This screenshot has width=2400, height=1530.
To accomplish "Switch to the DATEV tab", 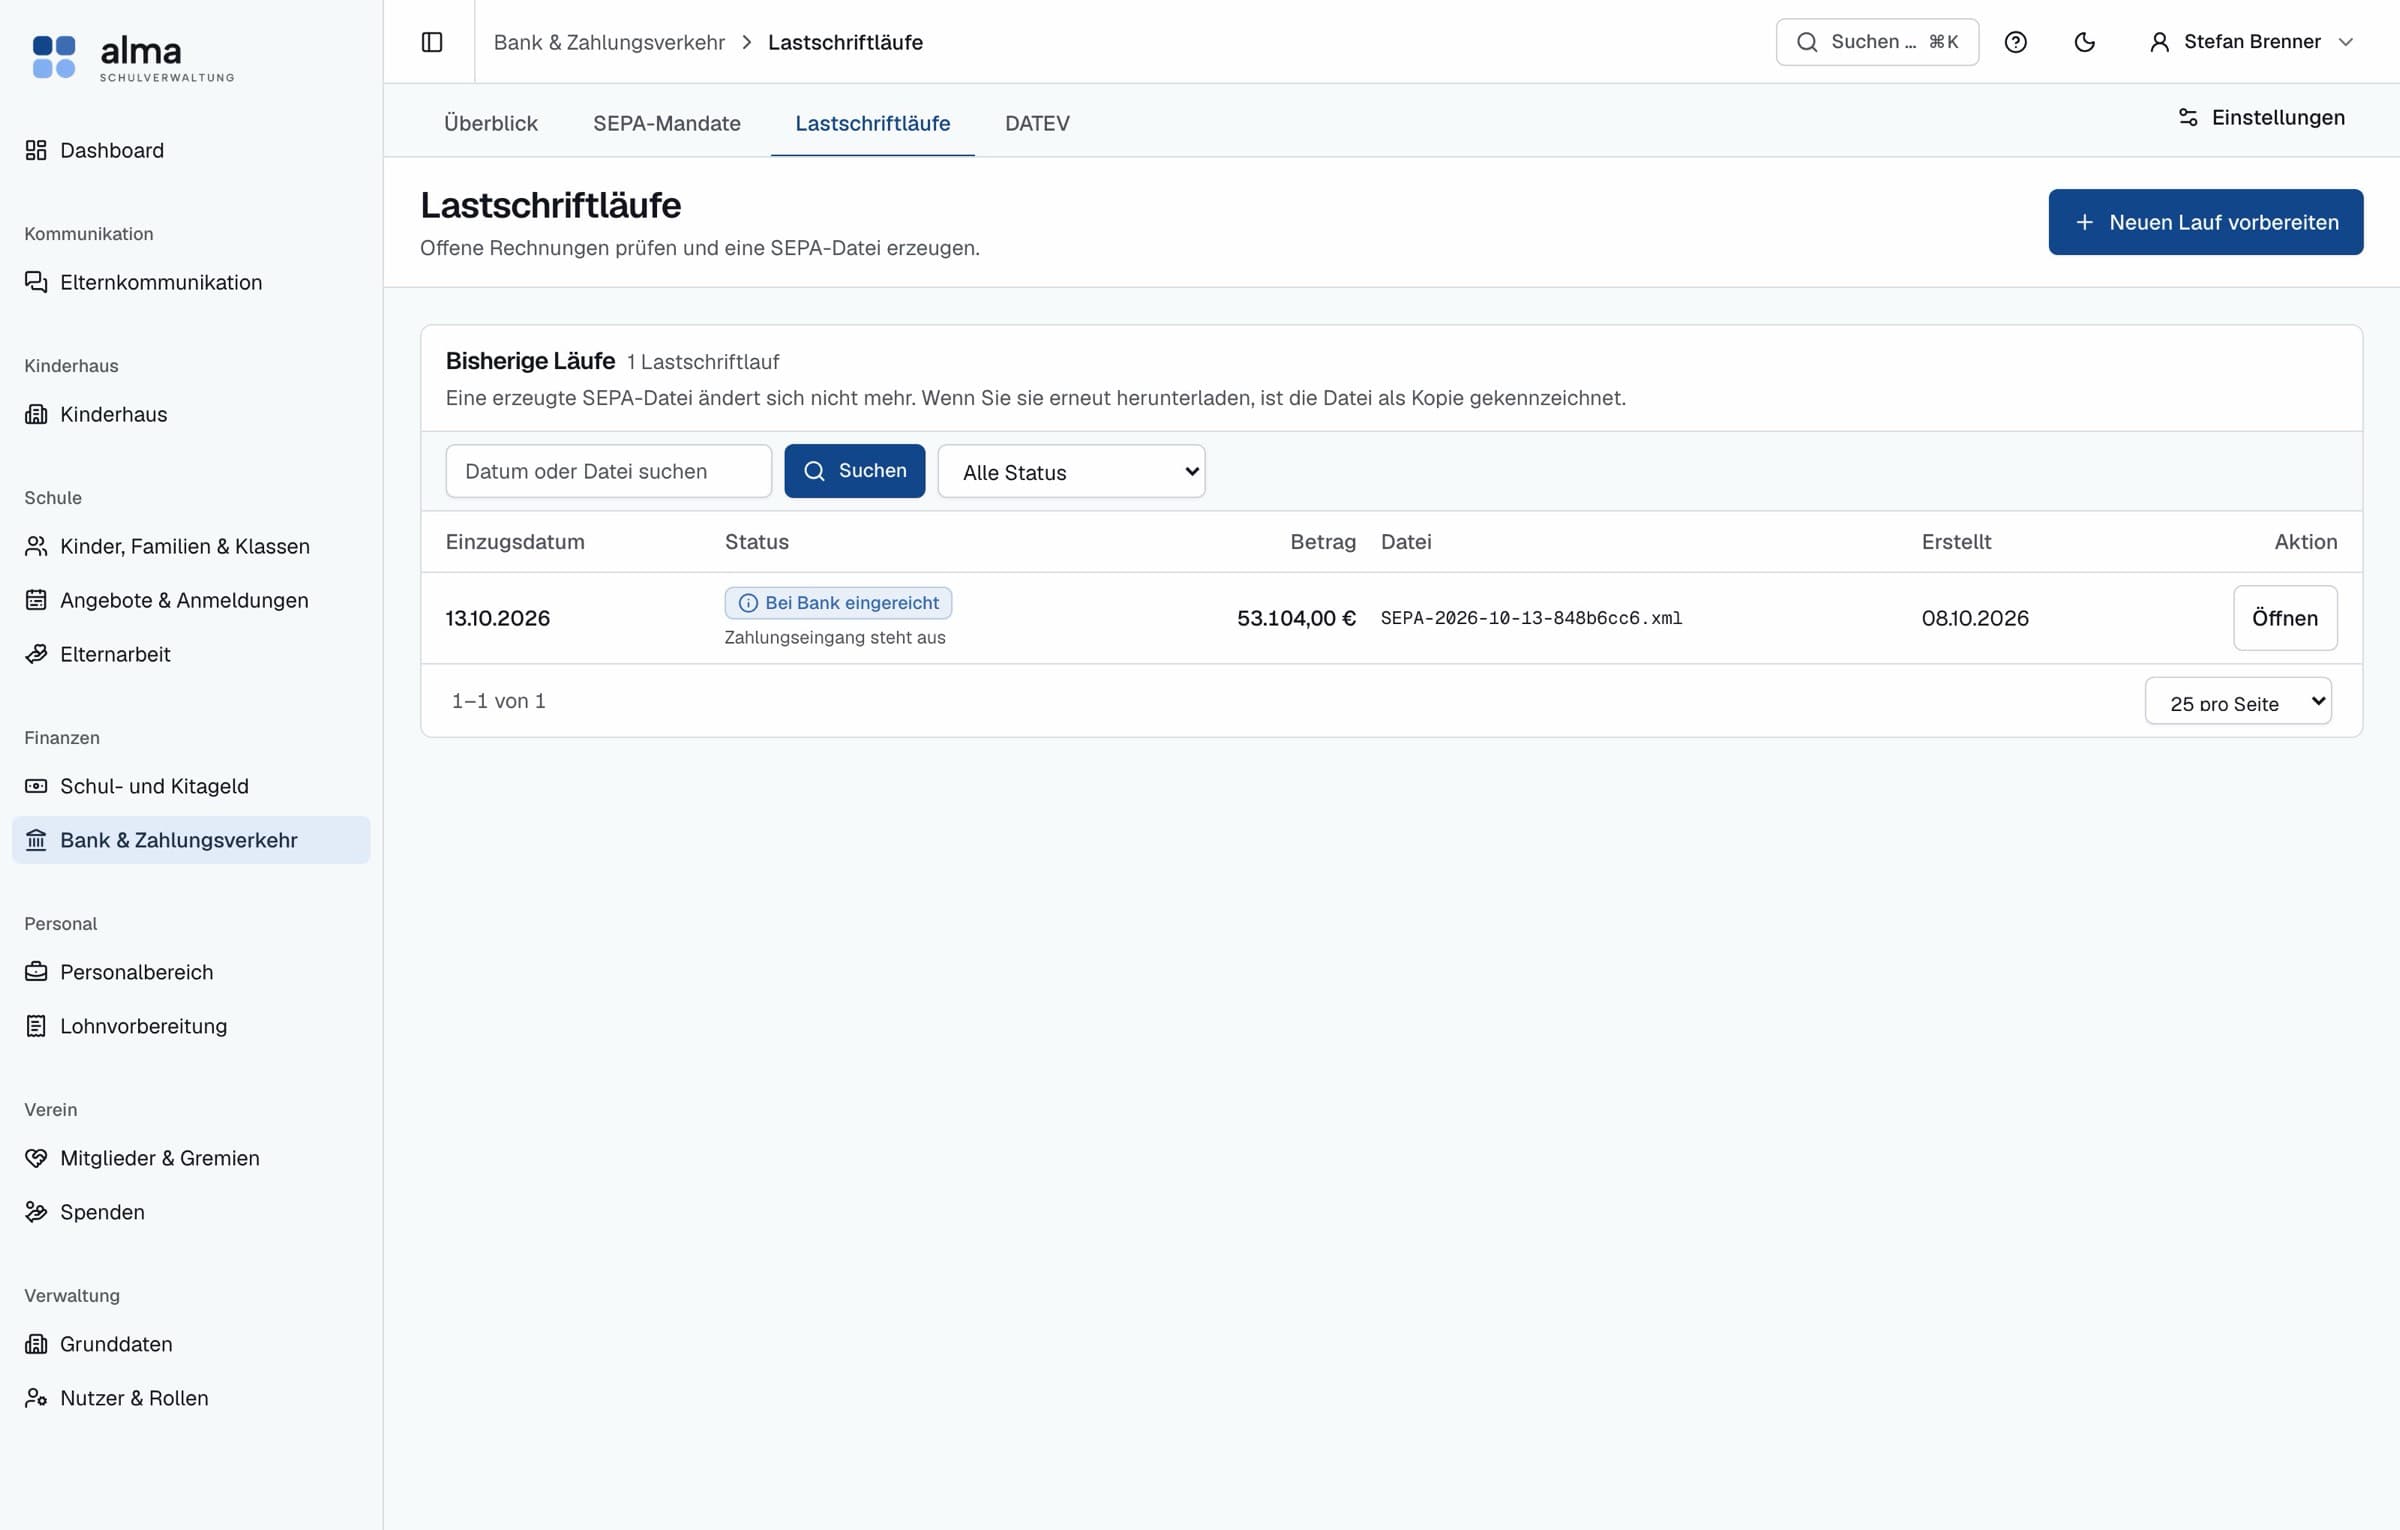I will 1037,123.
